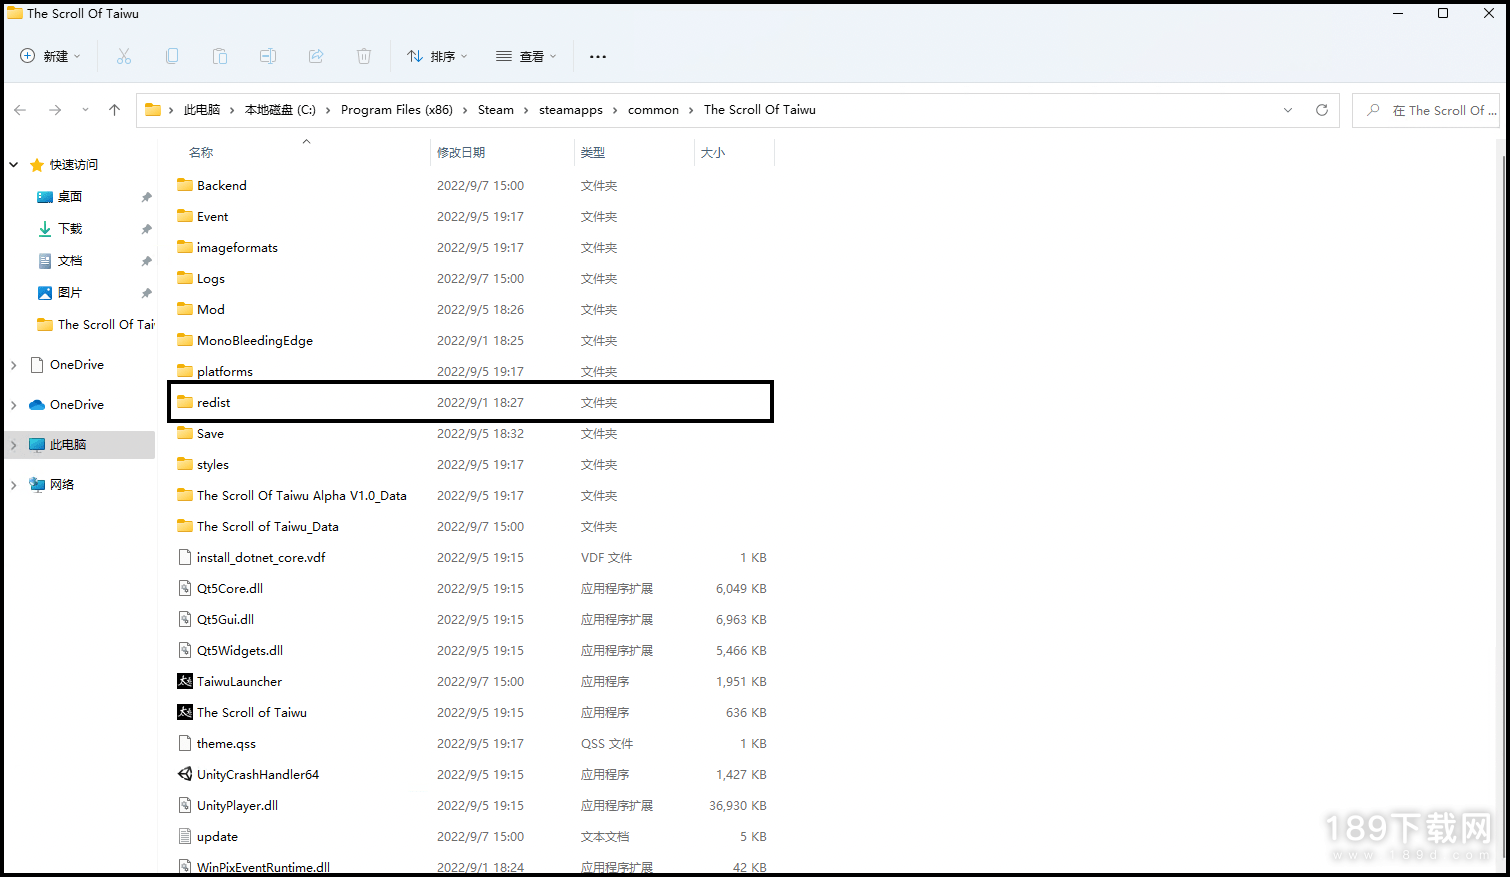Select the Event folder row
This screenshot has height=877, width=1510.
[472, 216]
